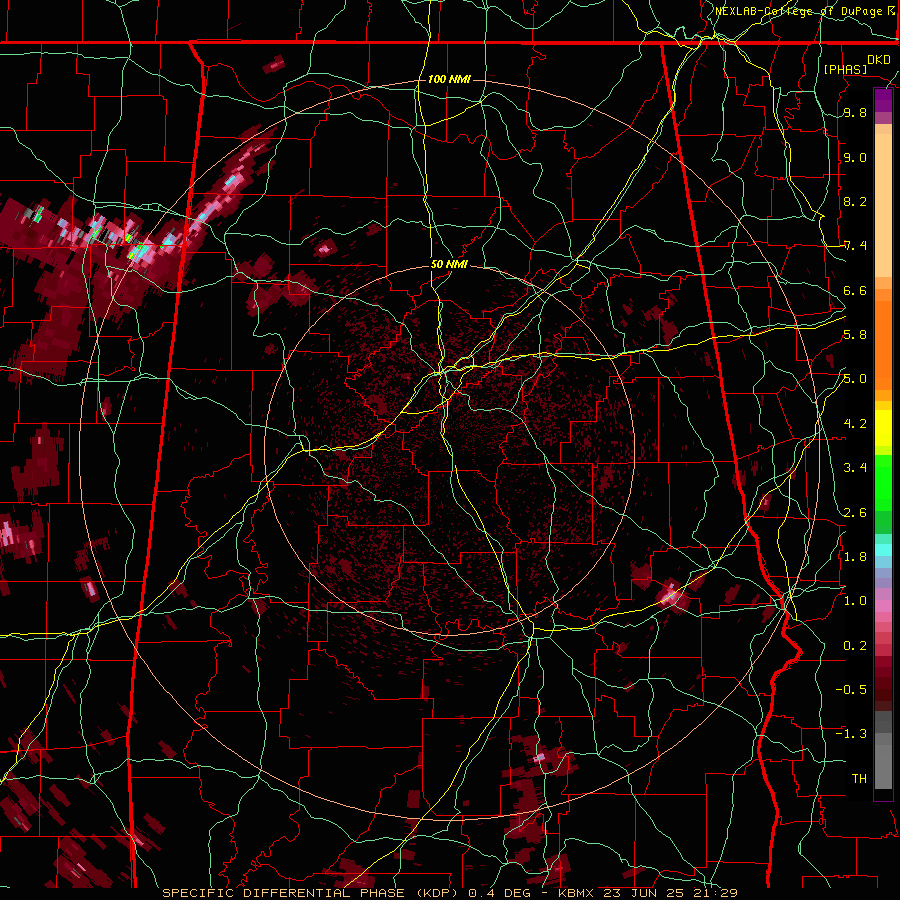Viewport: 900px width, 900px height.
Task: Click the 9.8 value on the color scale
Action: 855,113
